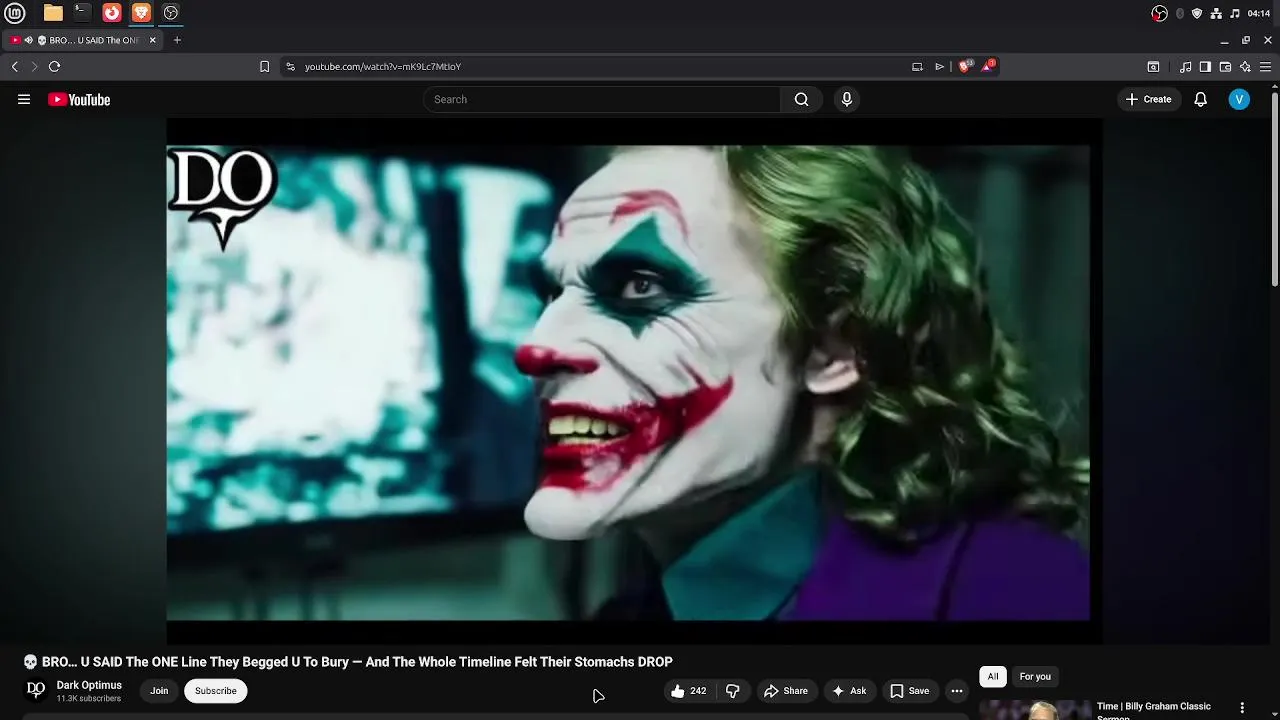Subscribe to Dark Optimus
Screen dimensions: 1280x720
(x=216, y=690)
